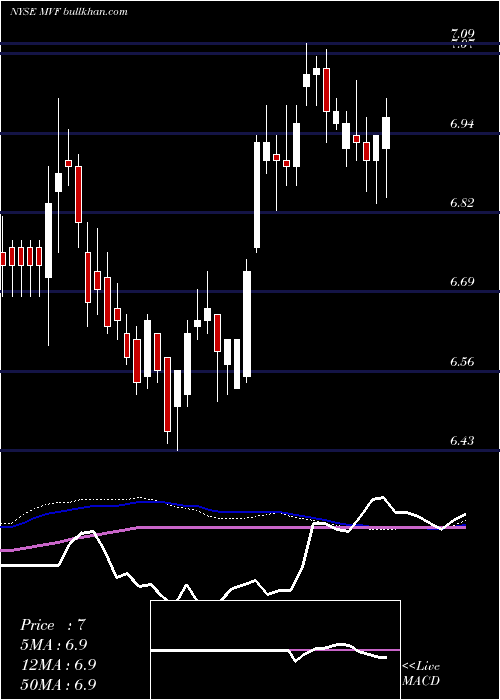
Task: Click the Live MACD label
Action: [x=421, y=673]
